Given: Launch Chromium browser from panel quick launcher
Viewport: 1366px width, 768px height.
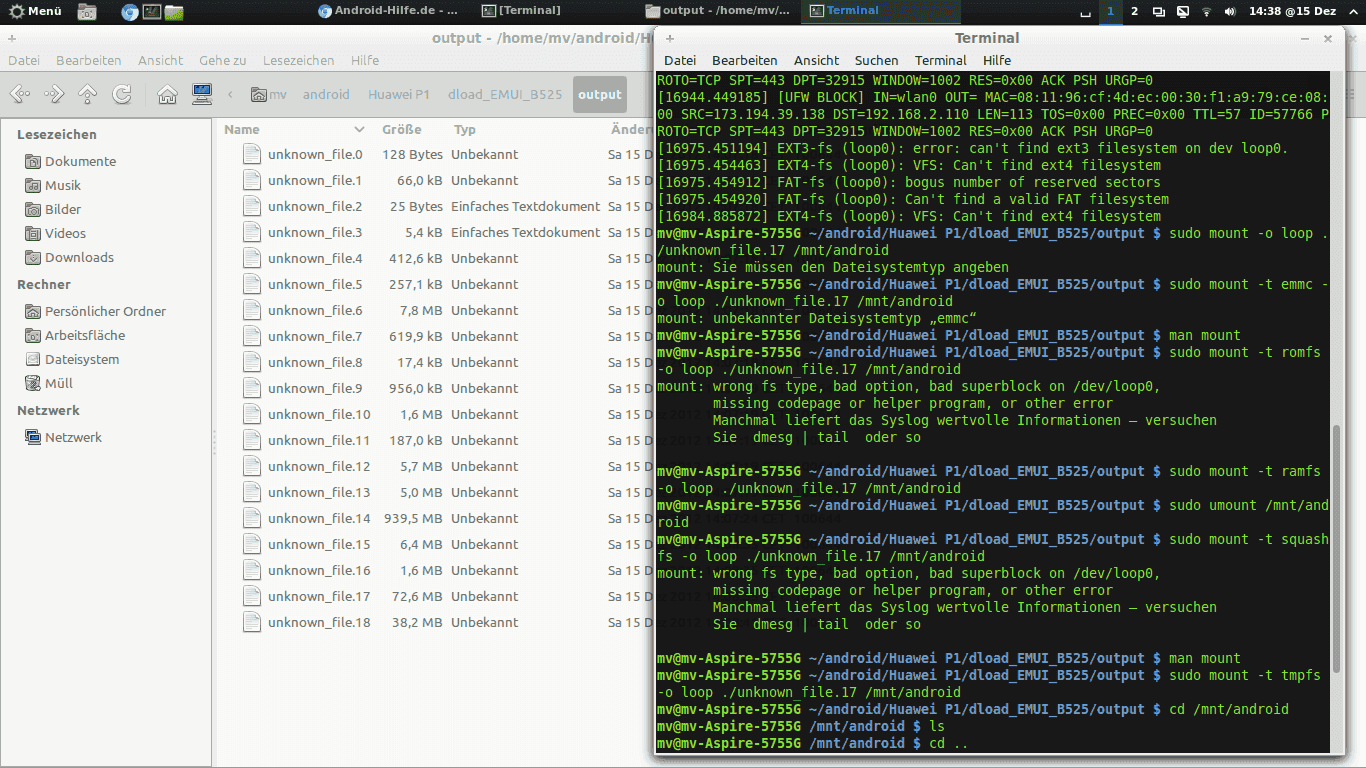Looking at the screenshot, I should (130, 12).
